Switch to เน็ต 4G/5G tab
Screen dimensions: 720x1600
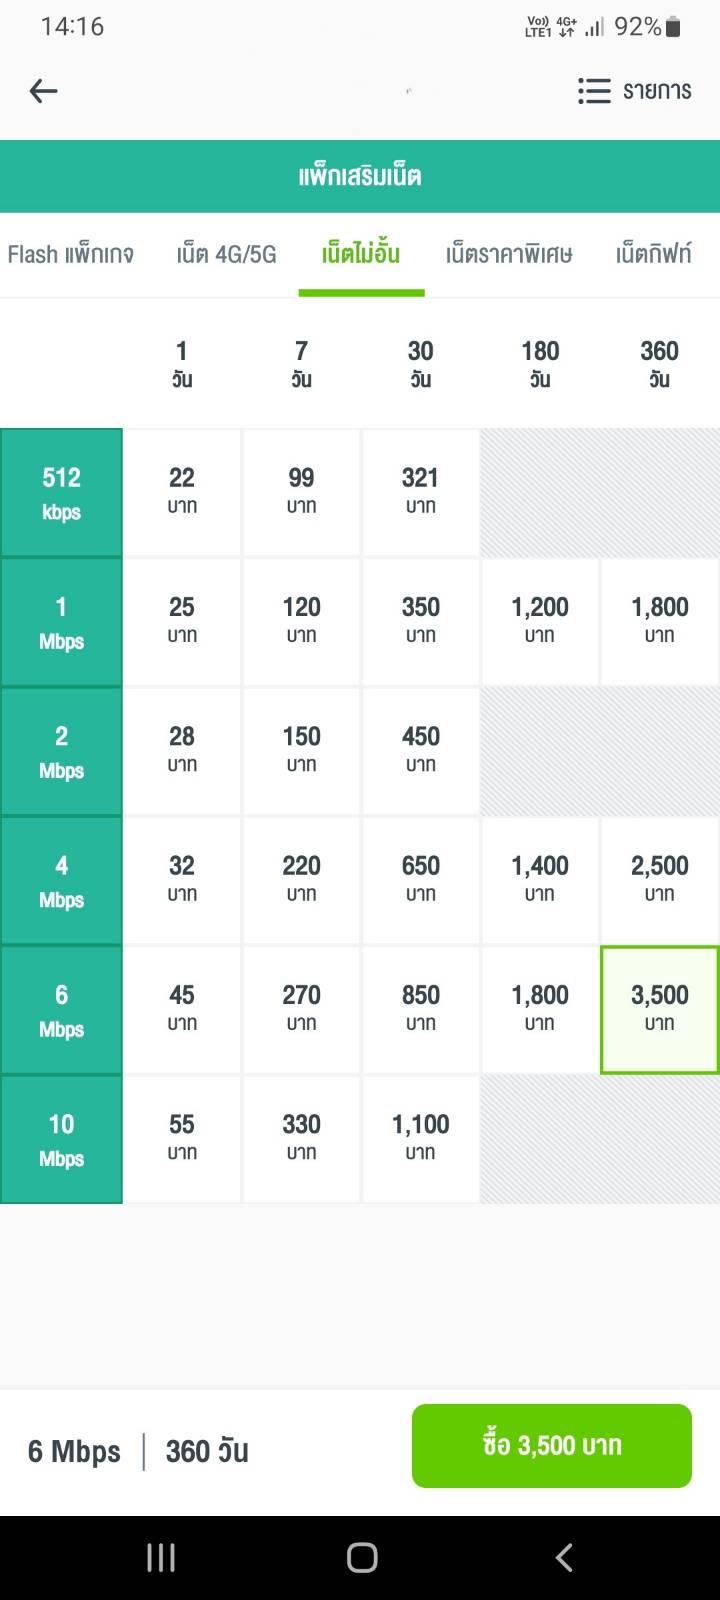226,254
